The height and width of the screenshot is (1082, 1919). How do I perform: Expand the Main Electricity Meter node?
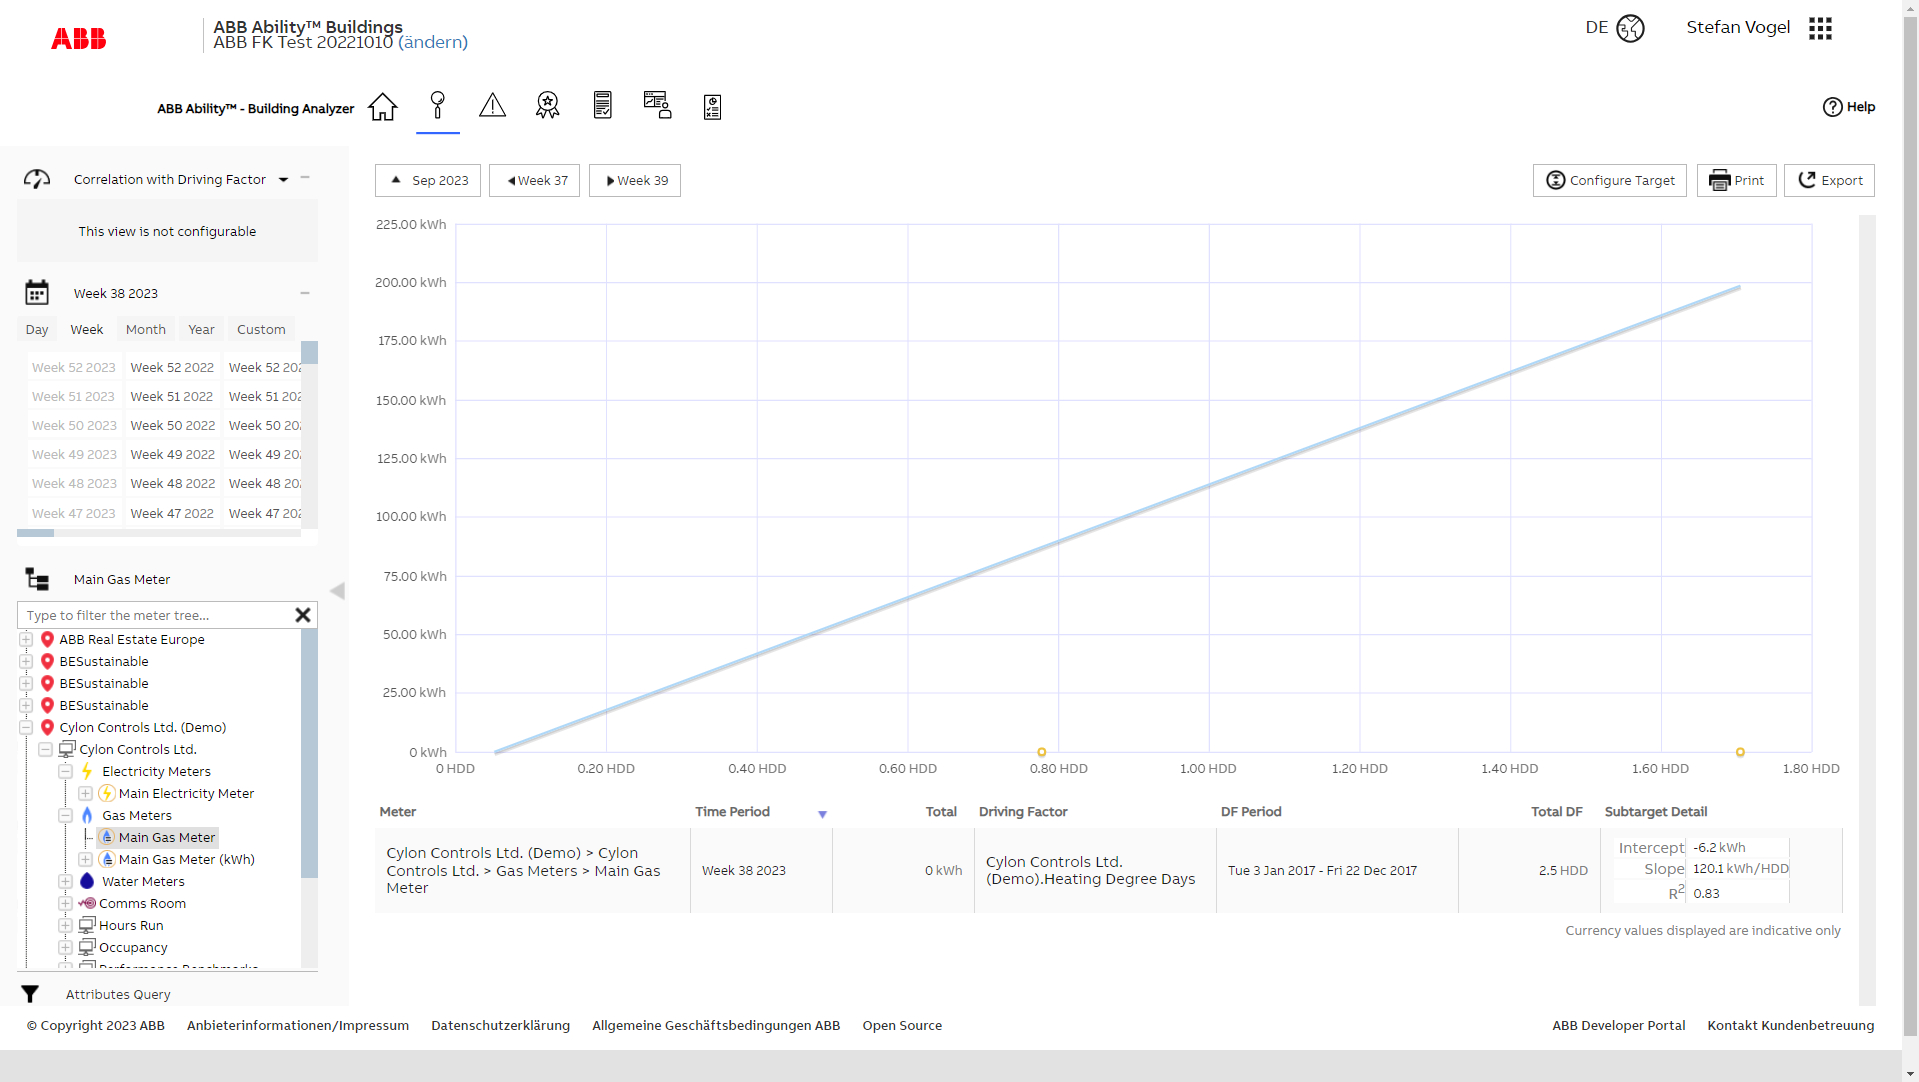(85, 793)
